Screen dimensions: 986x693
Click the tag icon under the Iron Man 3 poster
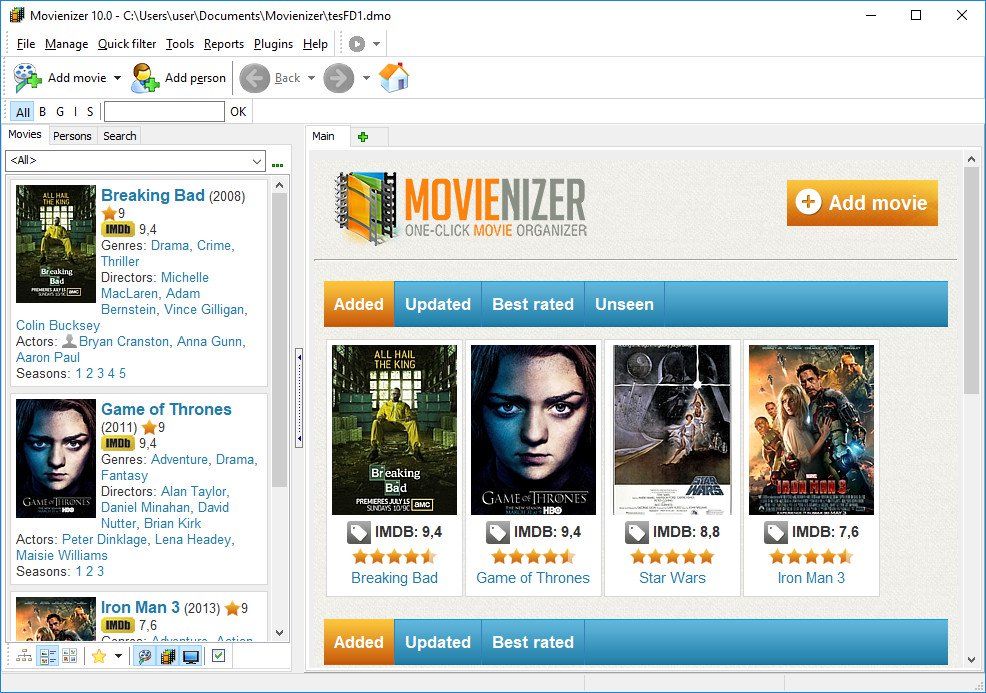[x=775, y=533]
